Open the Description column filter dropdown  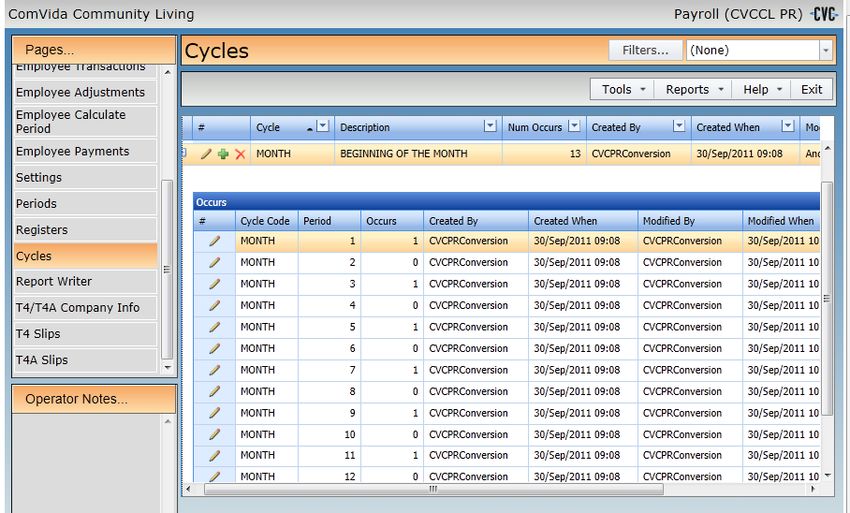490,126
